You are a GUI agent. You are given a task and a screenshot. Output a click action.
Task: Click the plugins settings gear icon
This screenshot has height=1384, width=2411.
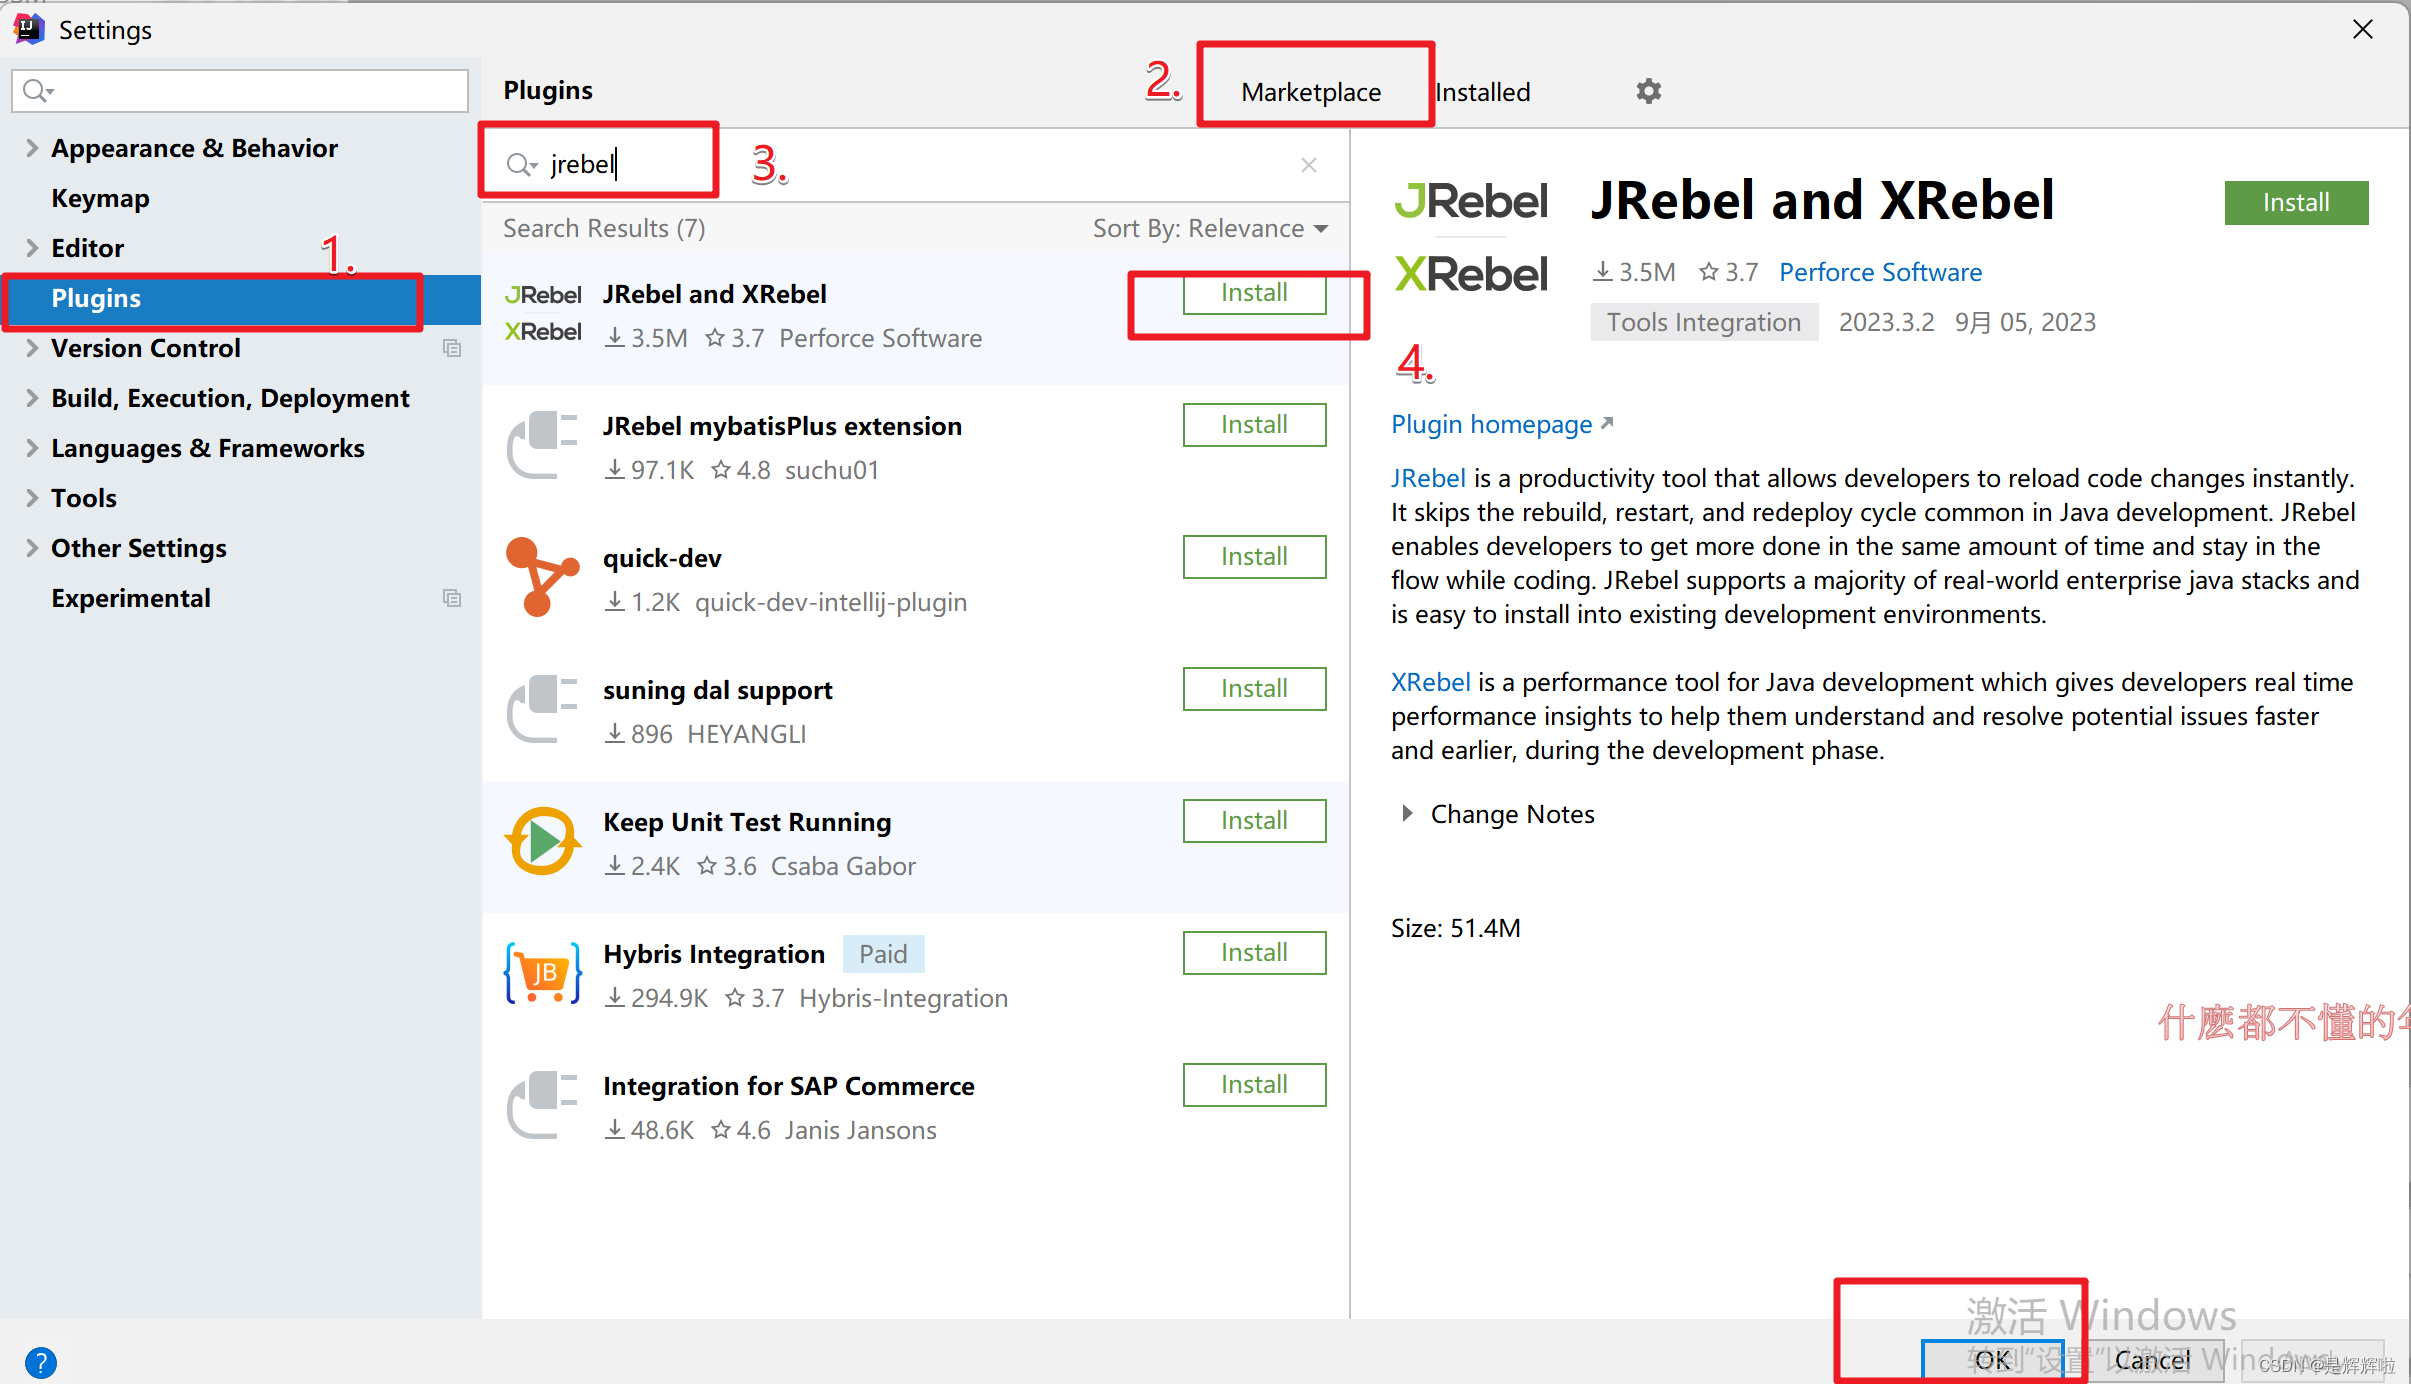[x=1648, y=91]
